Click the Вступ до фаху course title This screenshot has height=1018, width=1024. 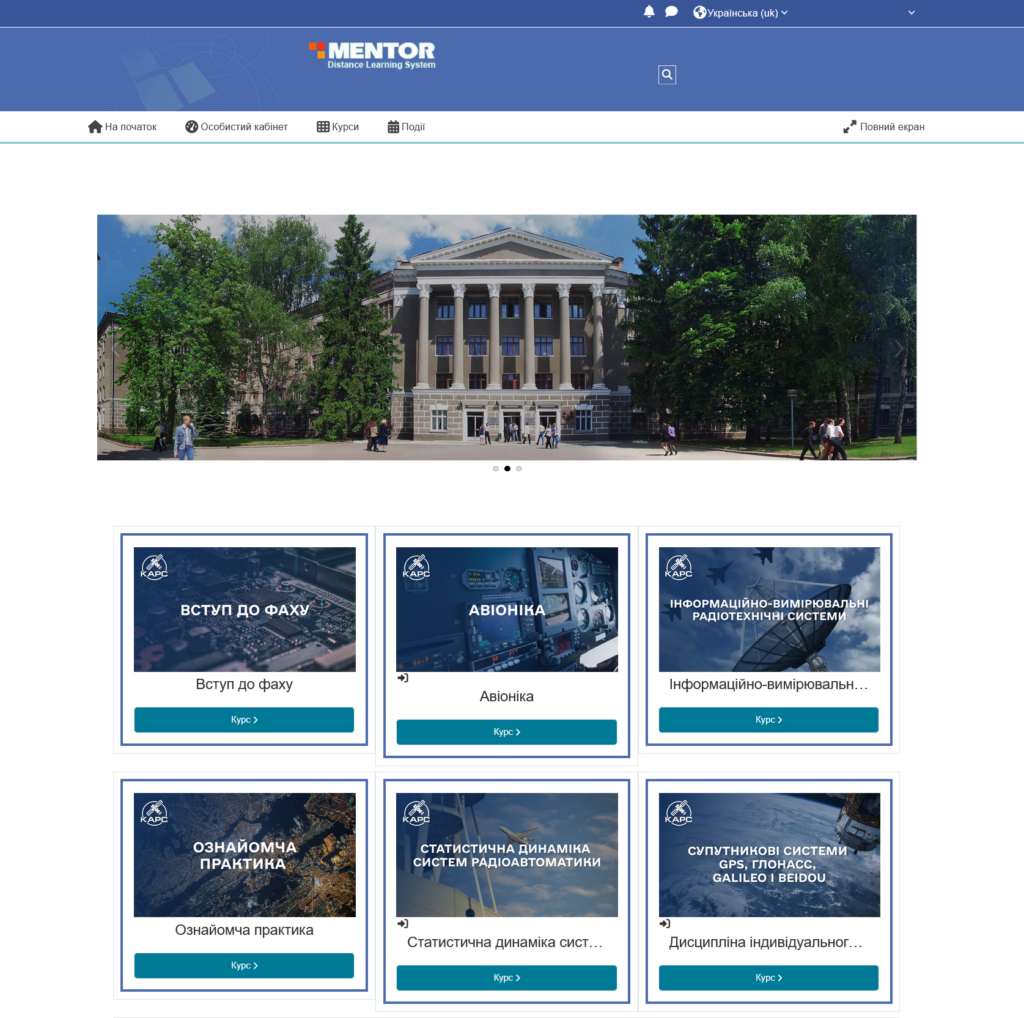click(244, 684)
